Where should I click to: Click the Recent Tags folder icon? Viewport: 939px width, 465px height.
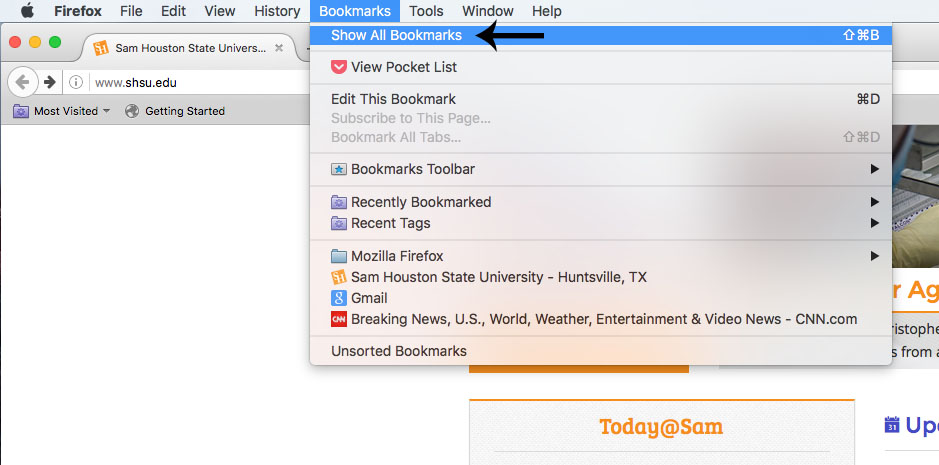(338, 224)
